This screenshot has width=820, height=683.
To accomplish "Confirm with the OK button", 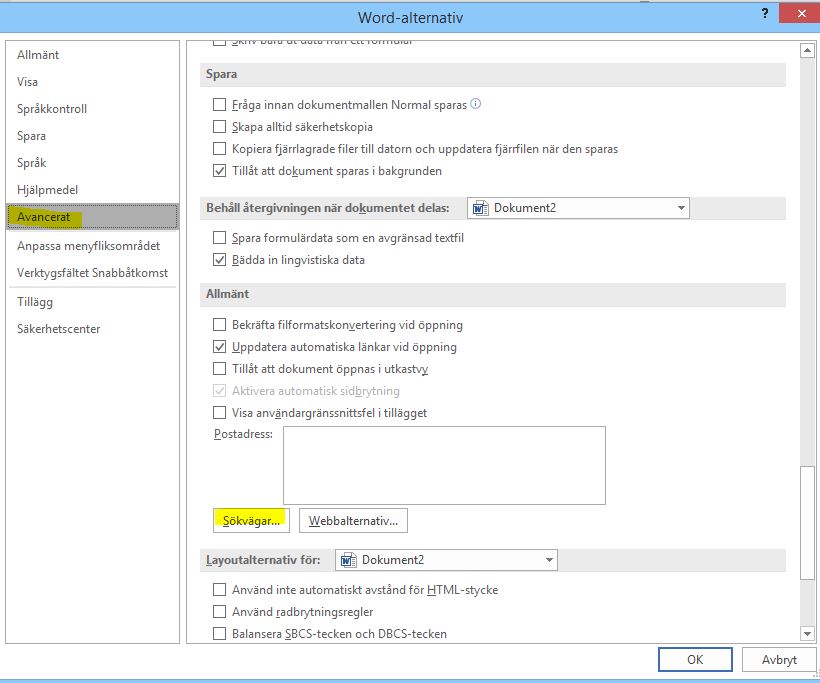I will (695, 659).
